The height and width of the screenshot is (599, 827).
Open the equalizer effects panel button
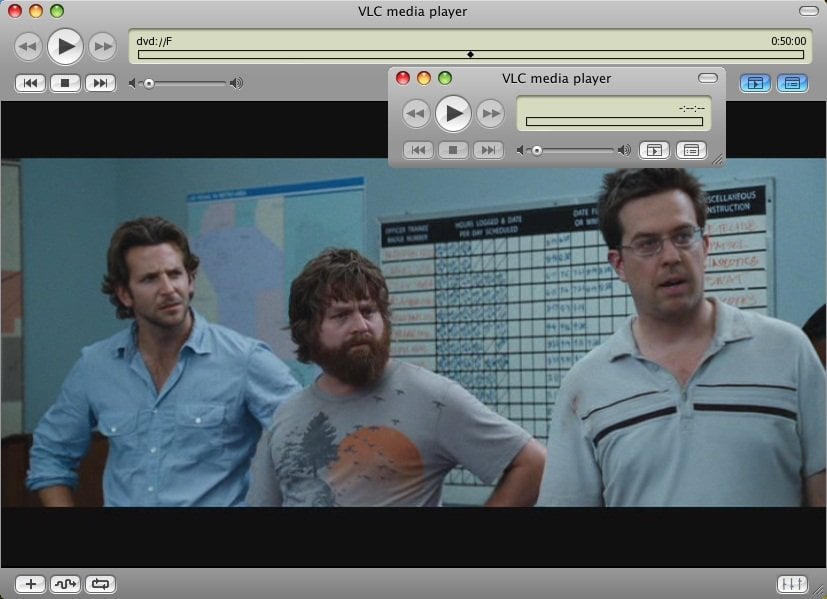click(x=792, y=584)
